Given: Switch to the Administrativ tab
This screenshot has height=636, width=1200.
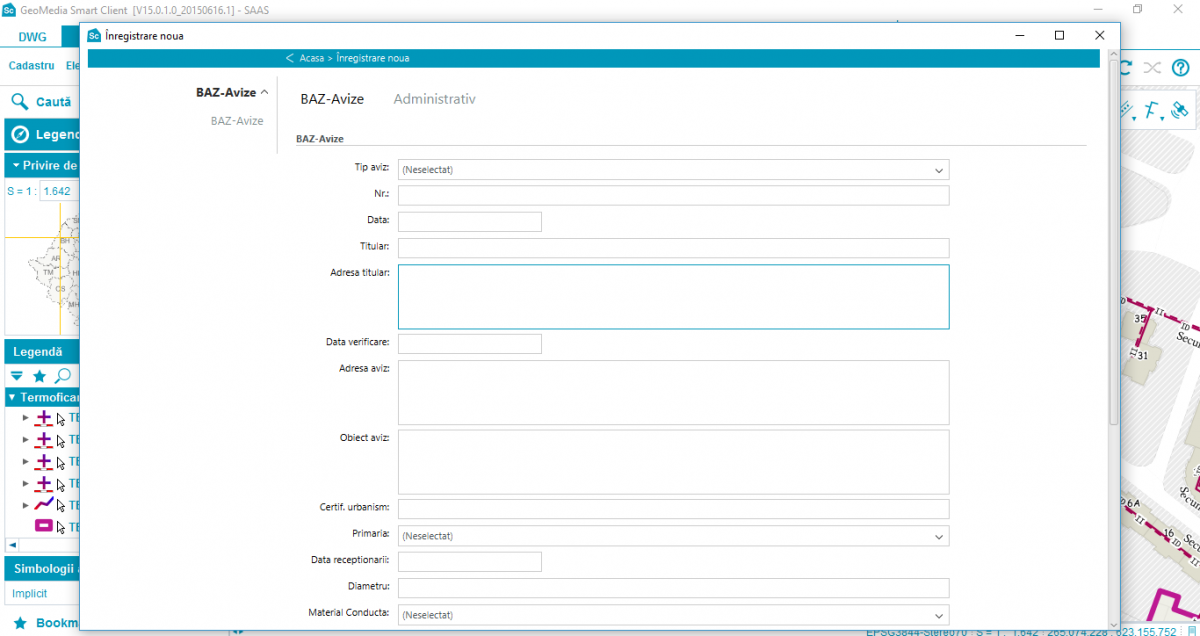Looking at the screenshot, I should (x=434, y=99).
